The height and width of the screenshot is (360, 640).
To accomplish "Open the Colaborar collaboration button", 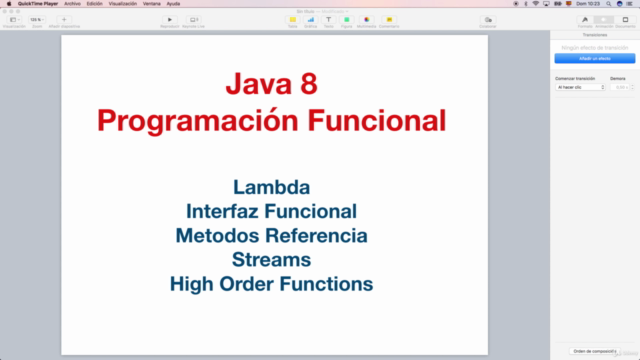I will pyautogui.click(x=488, y=20).
